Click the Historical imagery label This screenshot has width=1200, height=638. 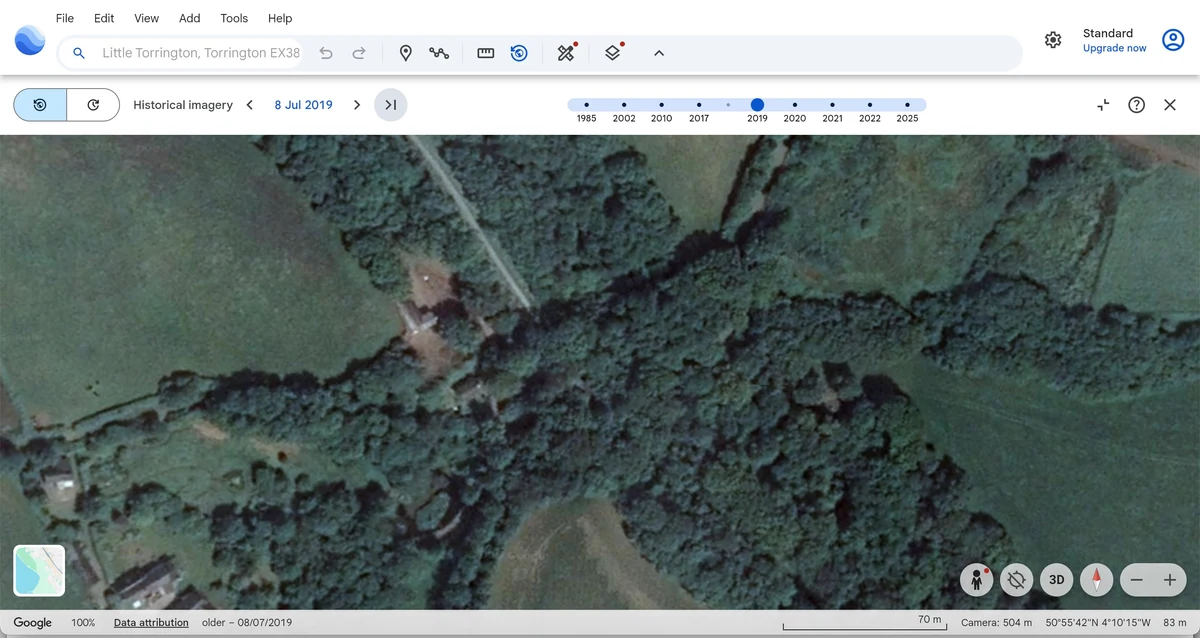coord(183,105)
